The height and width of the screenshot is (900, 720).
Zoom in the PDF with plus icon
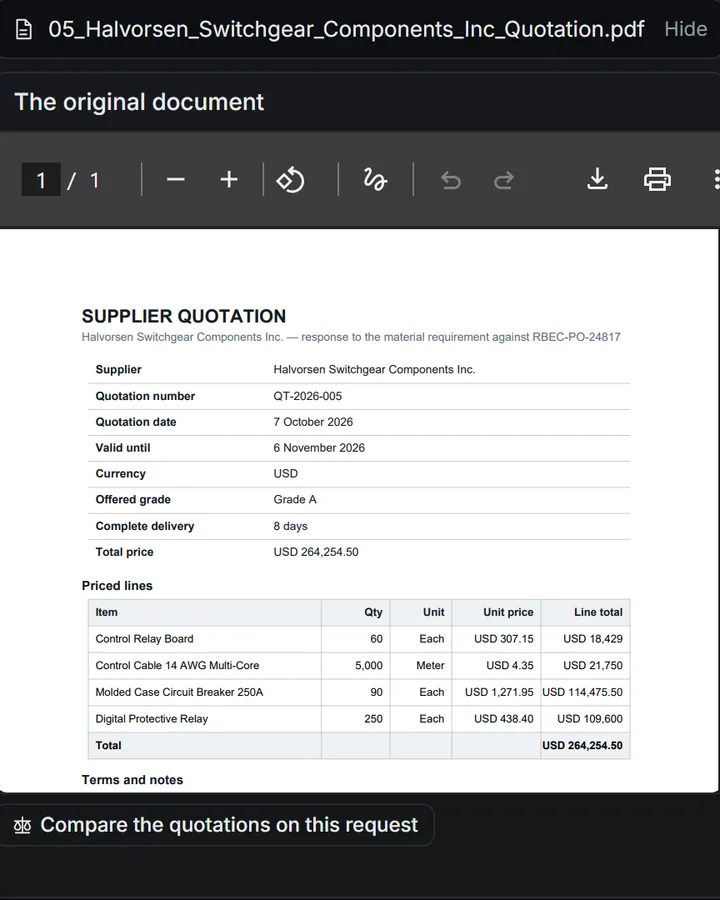pyautogui.click(x=229, y=180)
